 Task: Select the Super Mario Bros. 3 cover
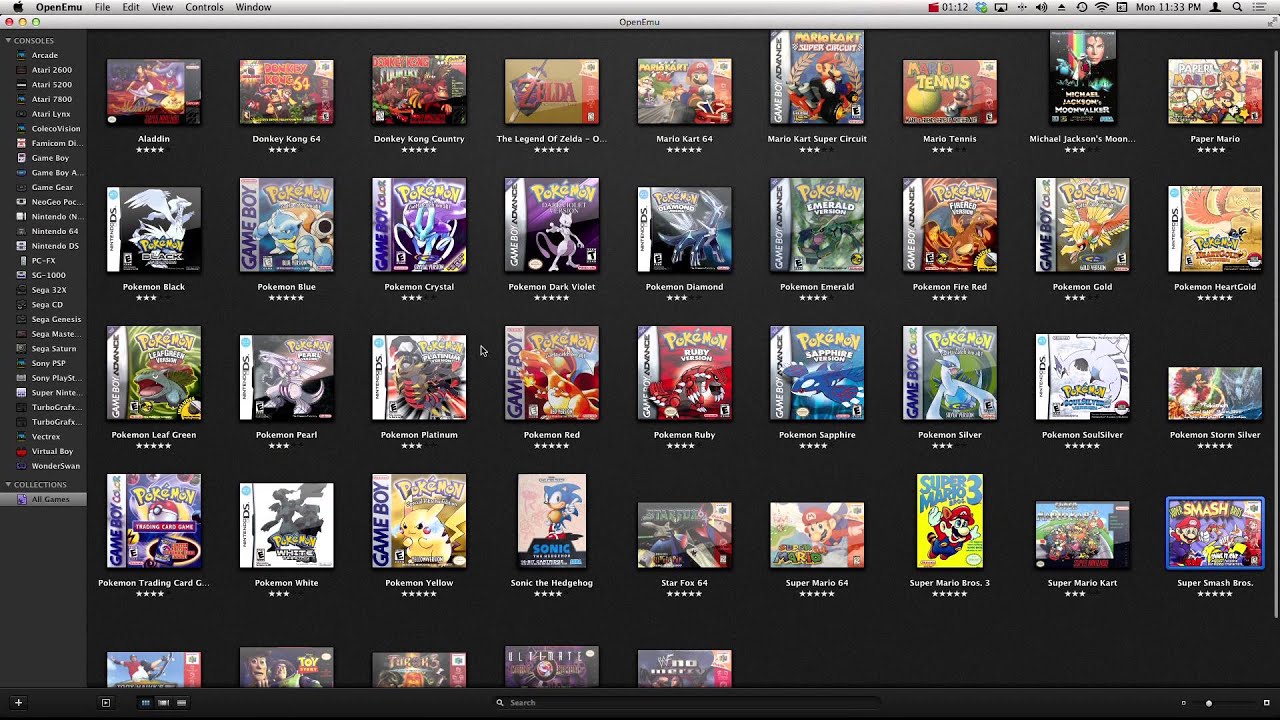coord(950,521)
